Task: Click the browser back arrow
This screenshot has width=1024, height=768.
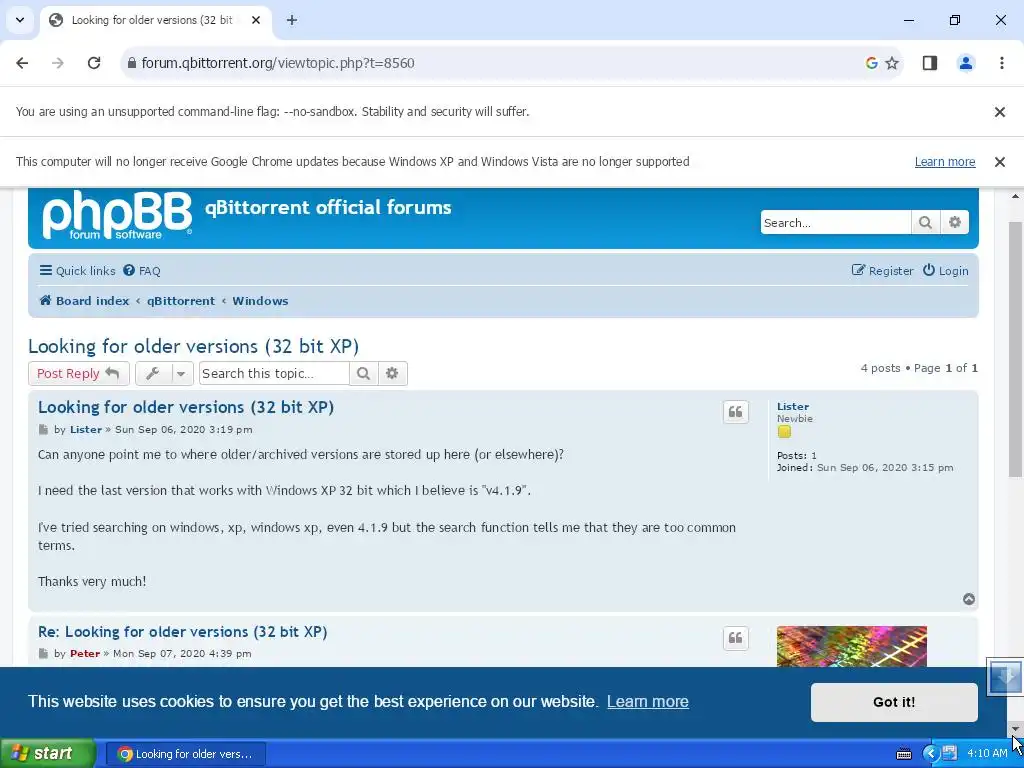Action: point(22,63)
